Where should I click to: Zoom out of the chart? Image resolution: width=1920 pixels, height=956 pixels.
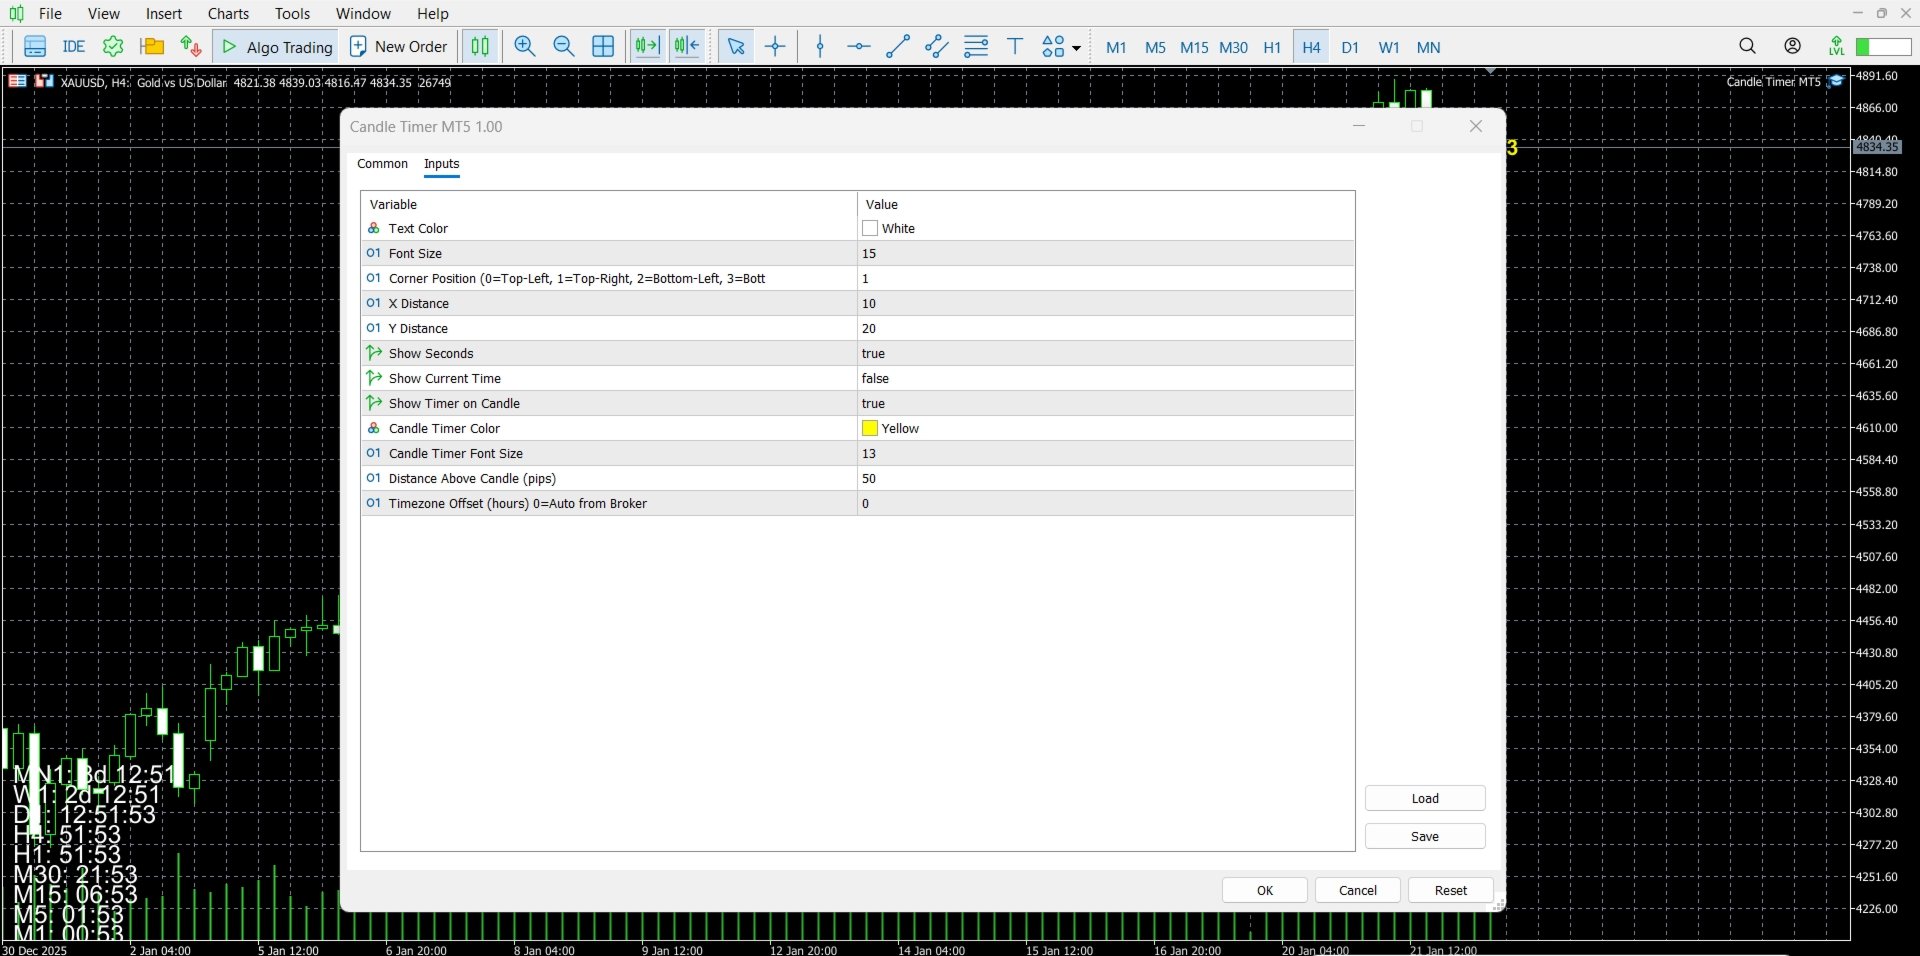tap(564, 47)
